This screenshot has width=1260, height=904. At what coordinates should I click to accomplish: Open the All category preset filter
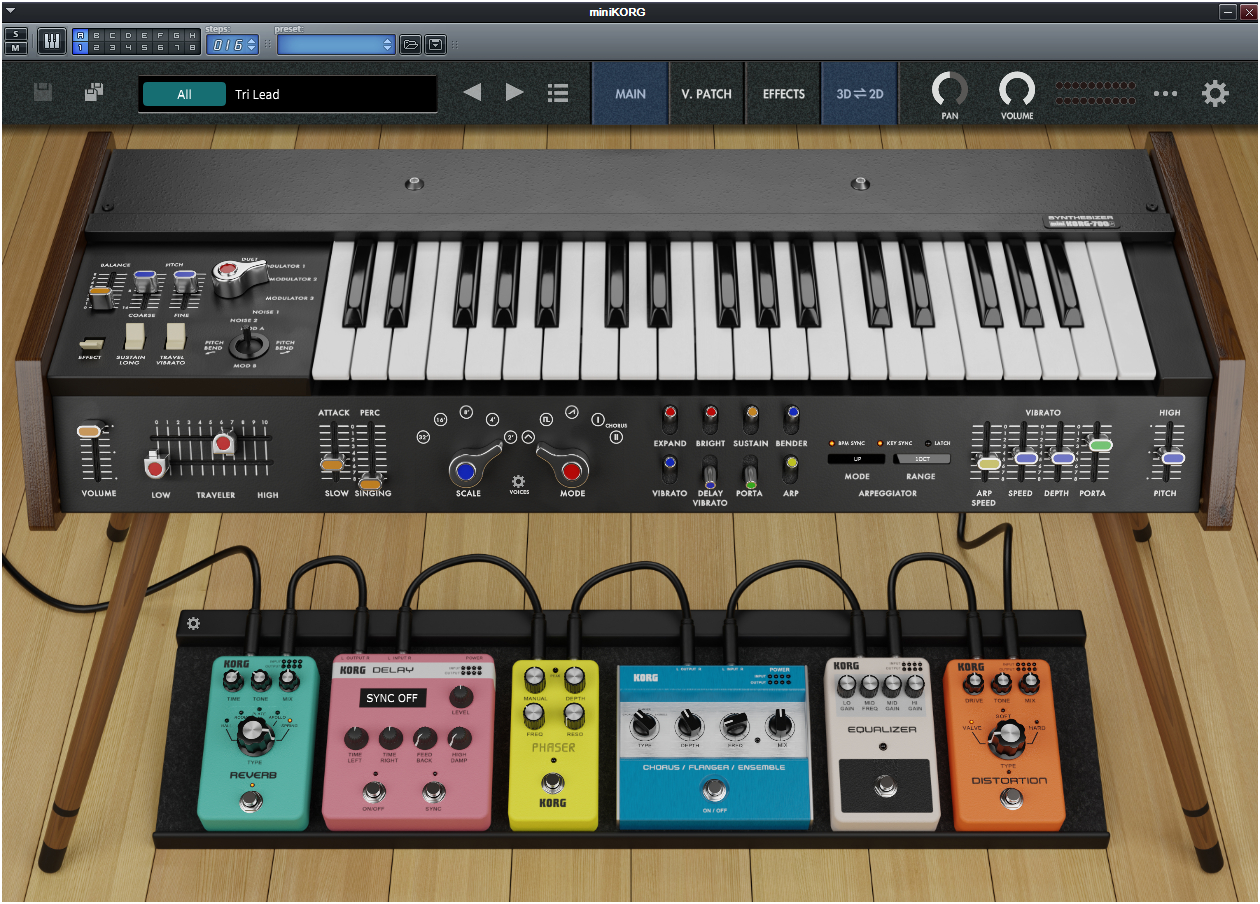pyautogui.click(x=184, y=94)
